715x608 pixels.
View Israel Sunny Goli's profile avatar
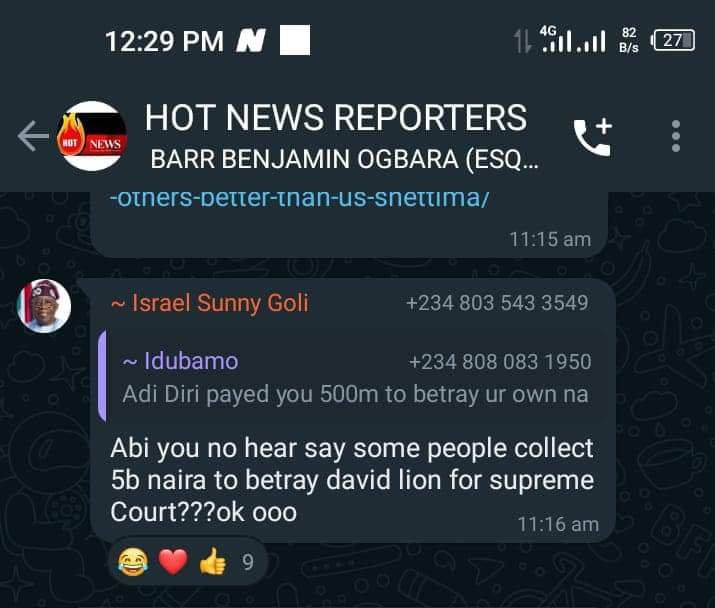tap(44, 306)
